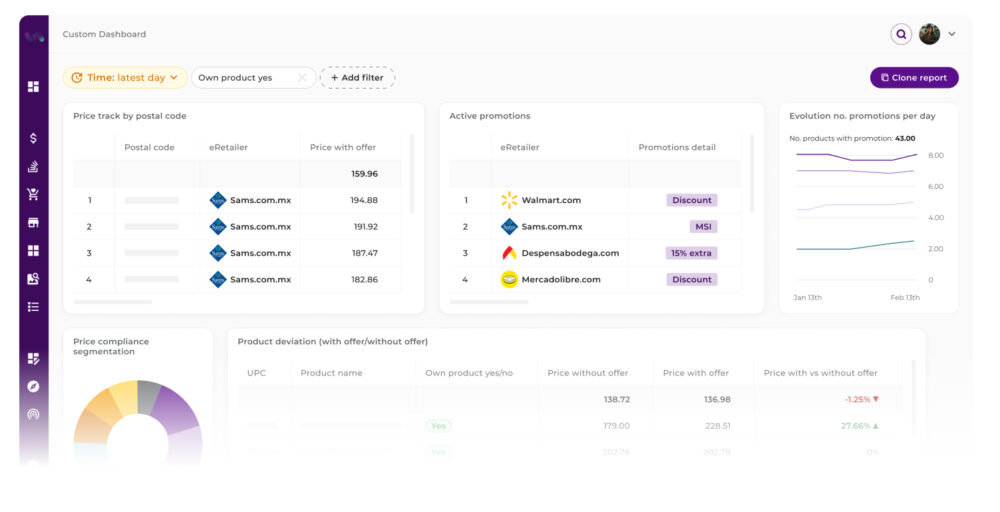
Task: Open the compass explore section in the sidebar
Action: 33,386
